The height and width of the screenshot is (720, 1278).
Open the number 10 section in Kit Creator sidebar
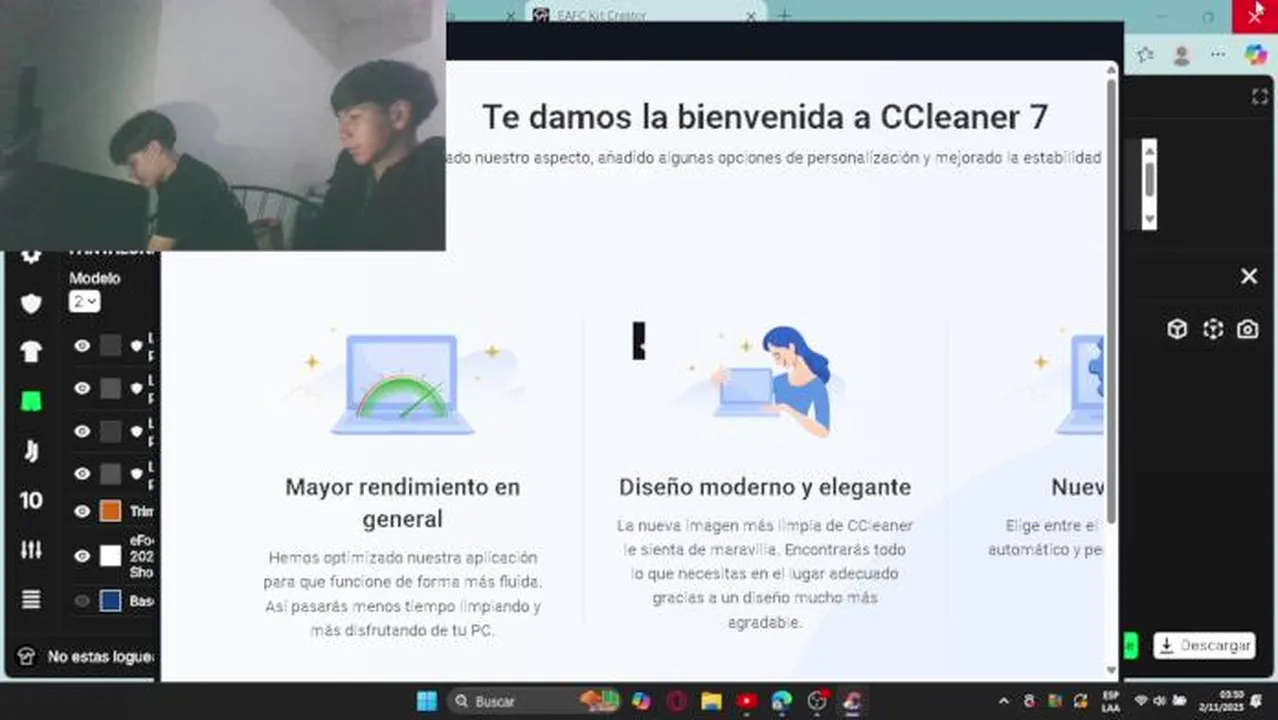31,500
